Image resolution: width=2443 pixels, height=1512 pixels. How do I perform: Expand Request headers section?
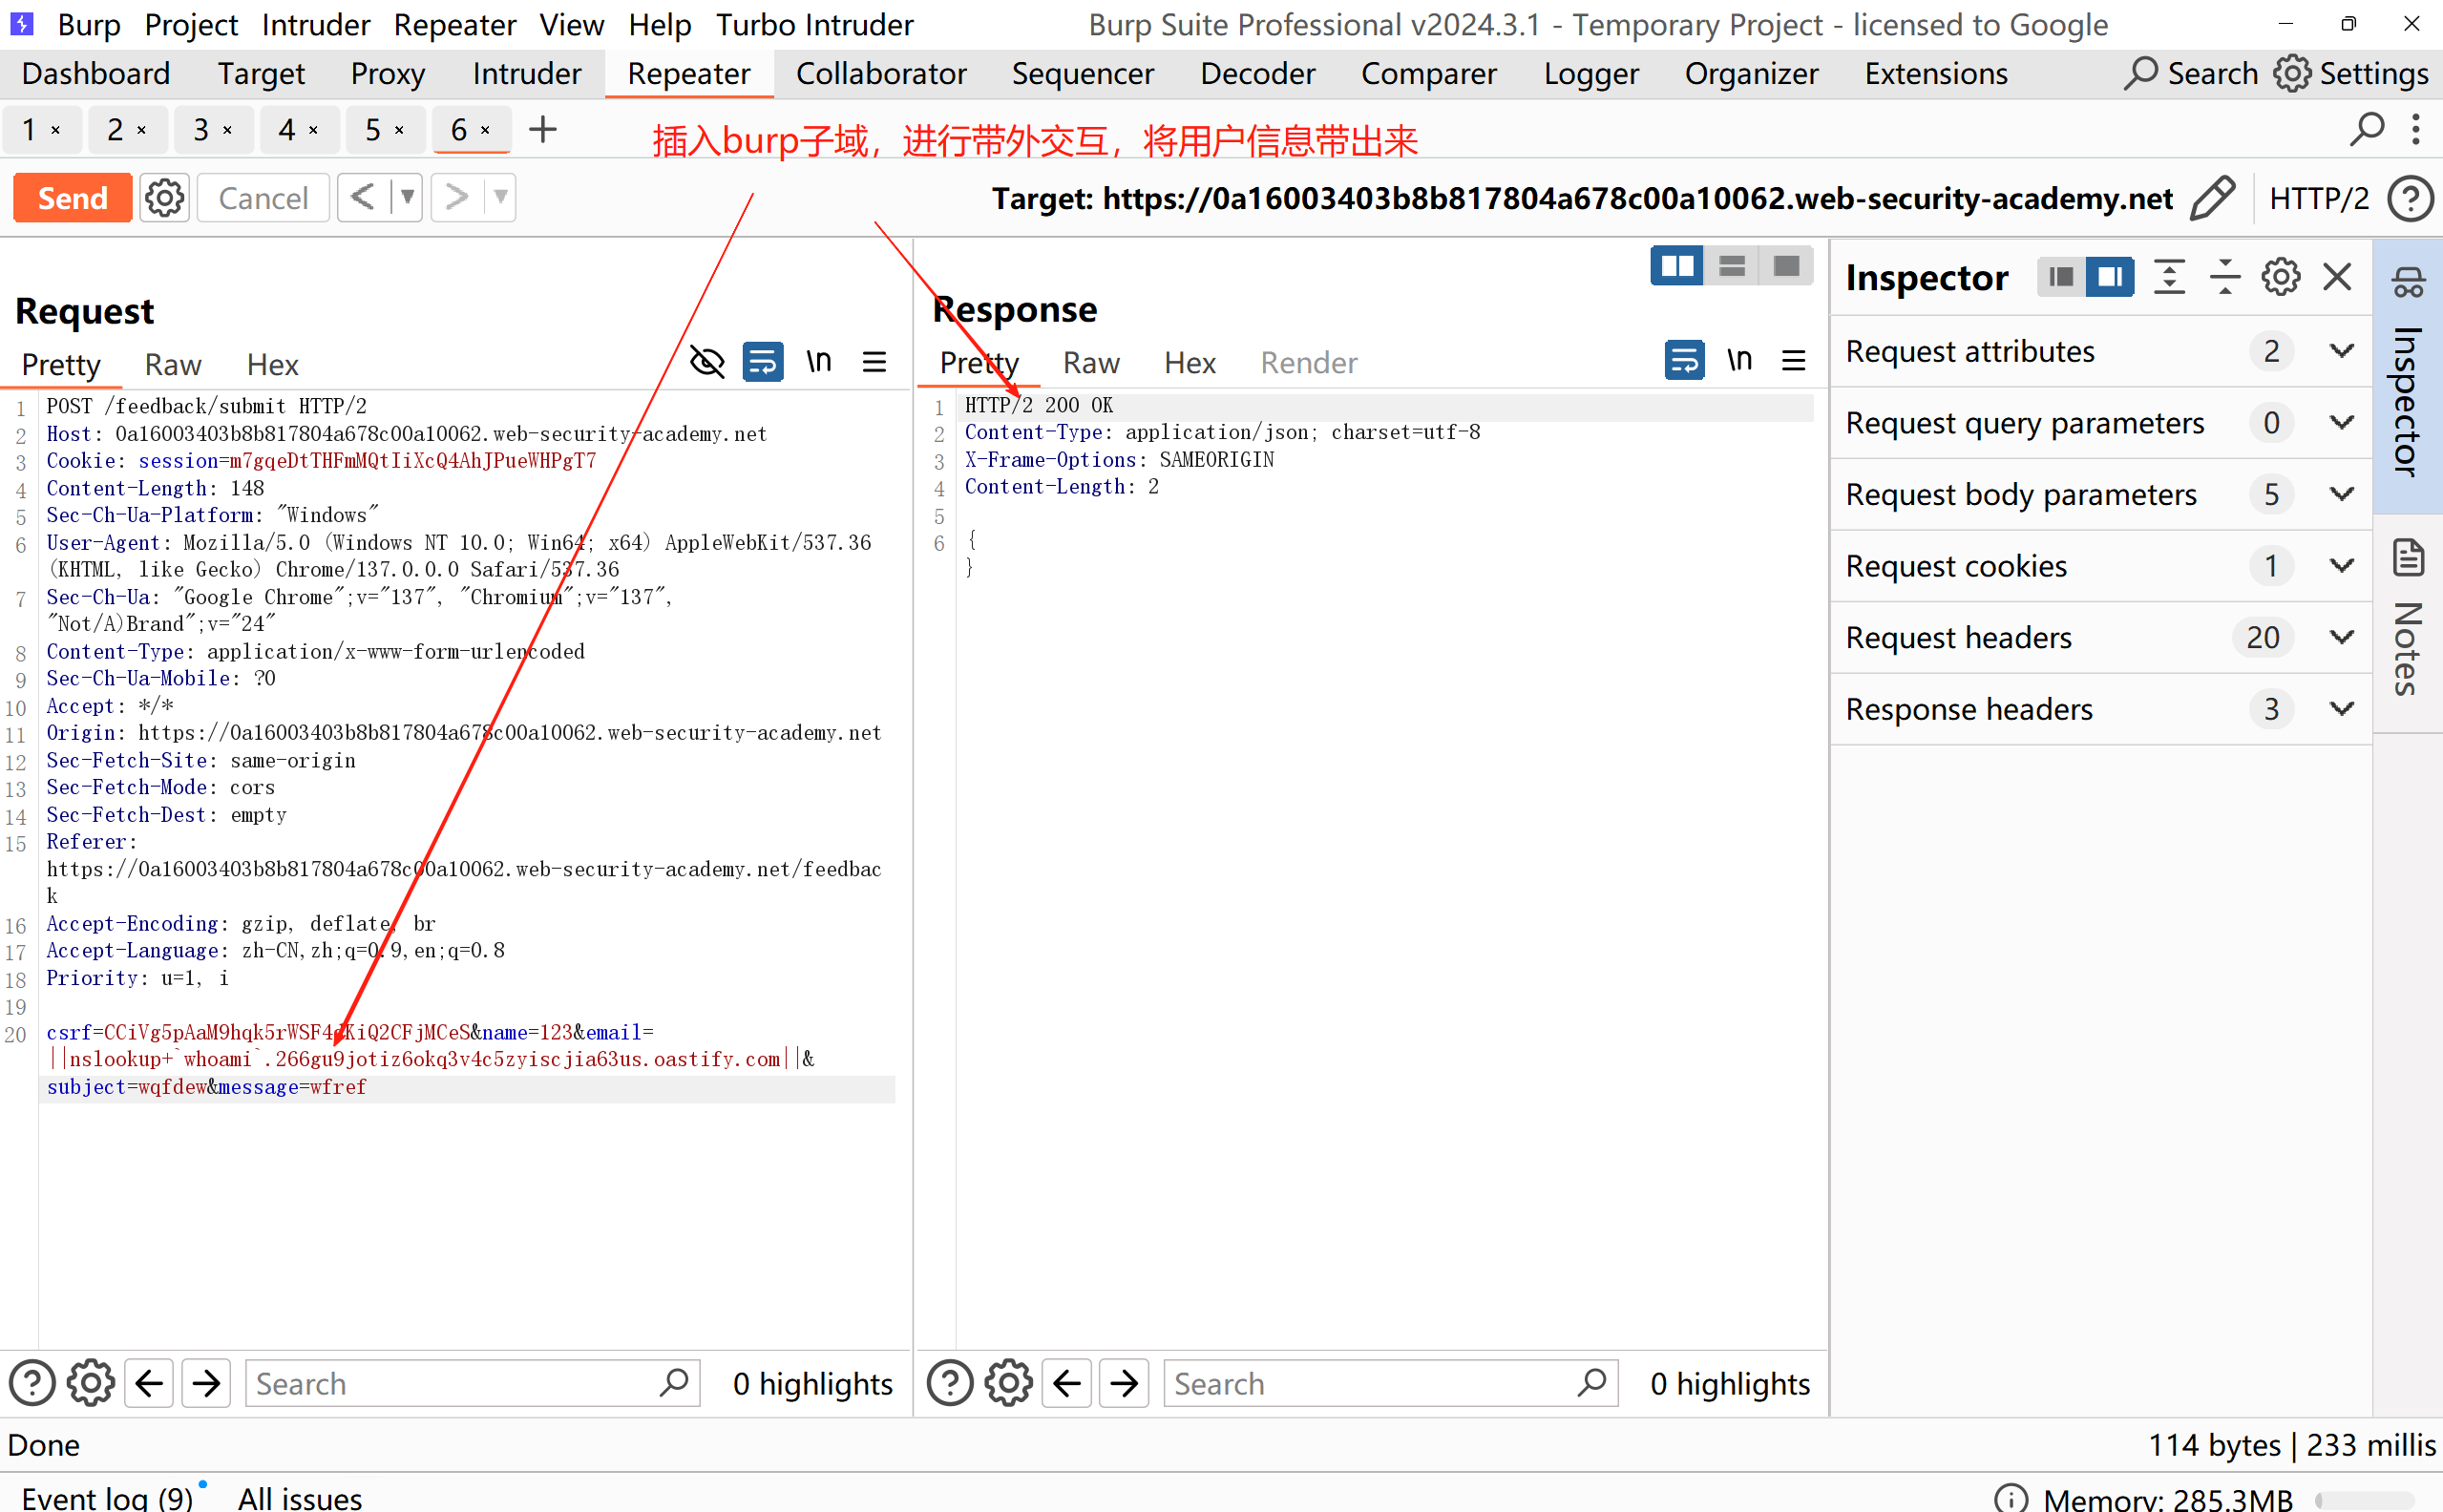(2341, 637)
